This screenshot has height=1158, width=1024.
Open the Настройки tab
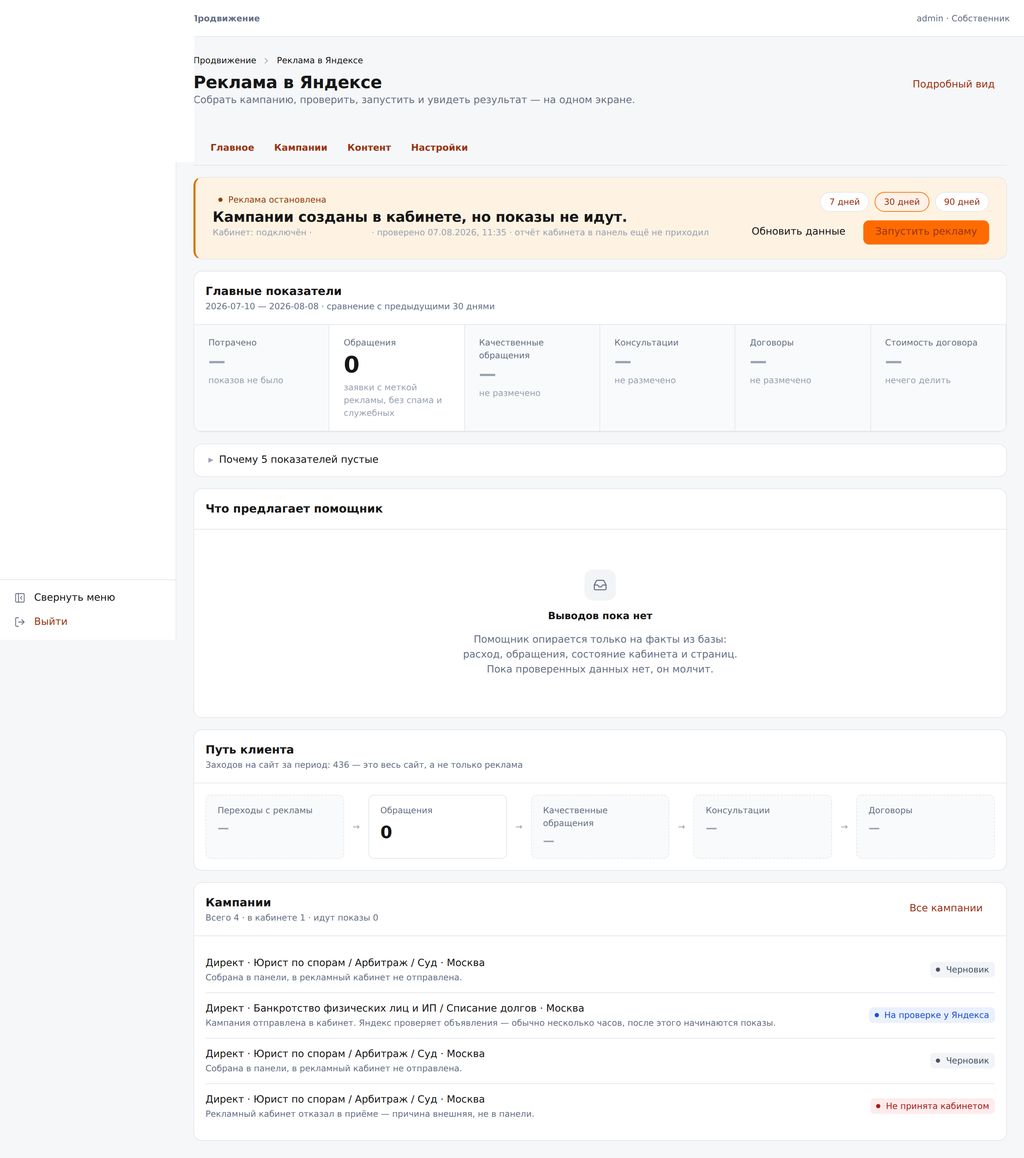[x=439, y=148]
